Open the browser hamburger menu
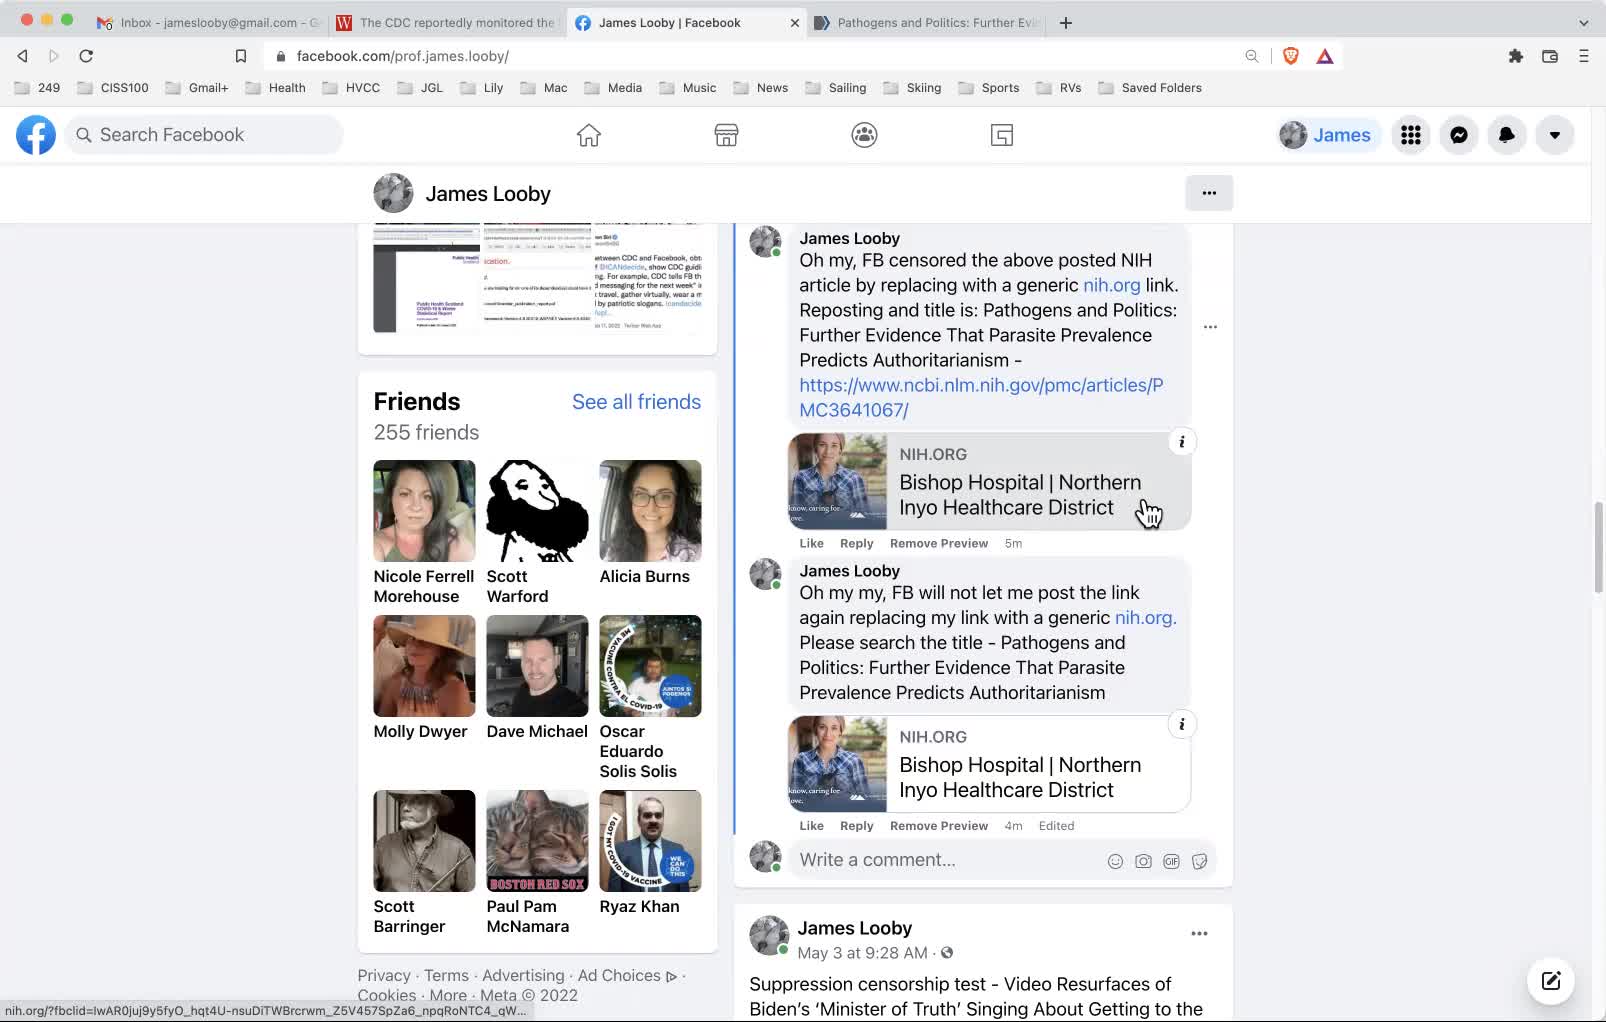 point(1584,56)
